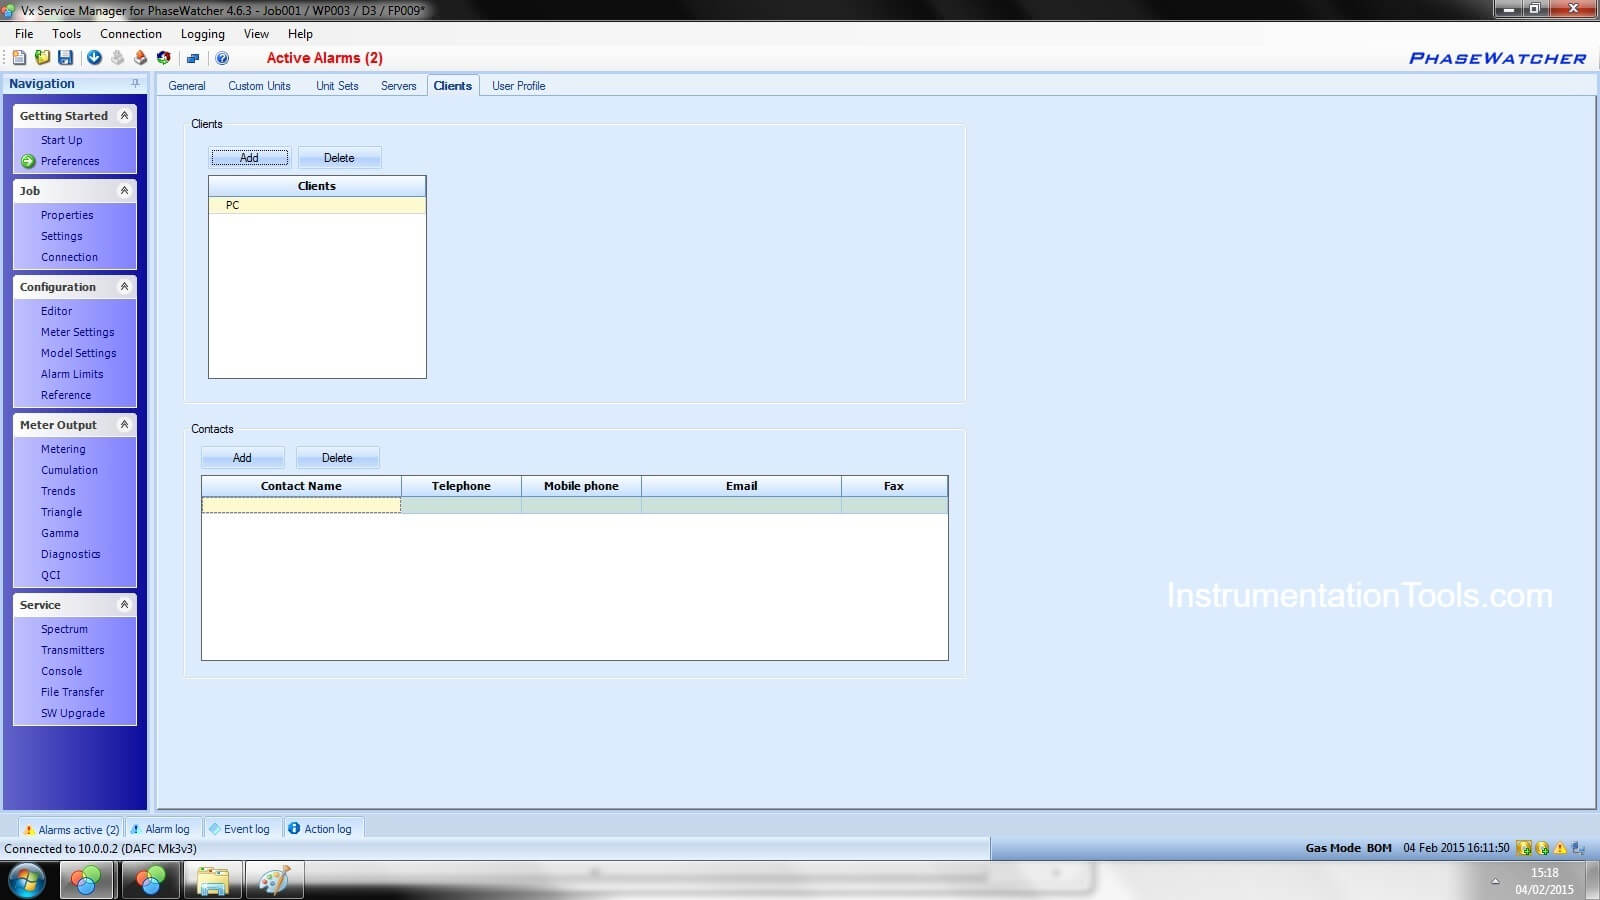Collapse the Configuration navigation group

coord(124,287)
